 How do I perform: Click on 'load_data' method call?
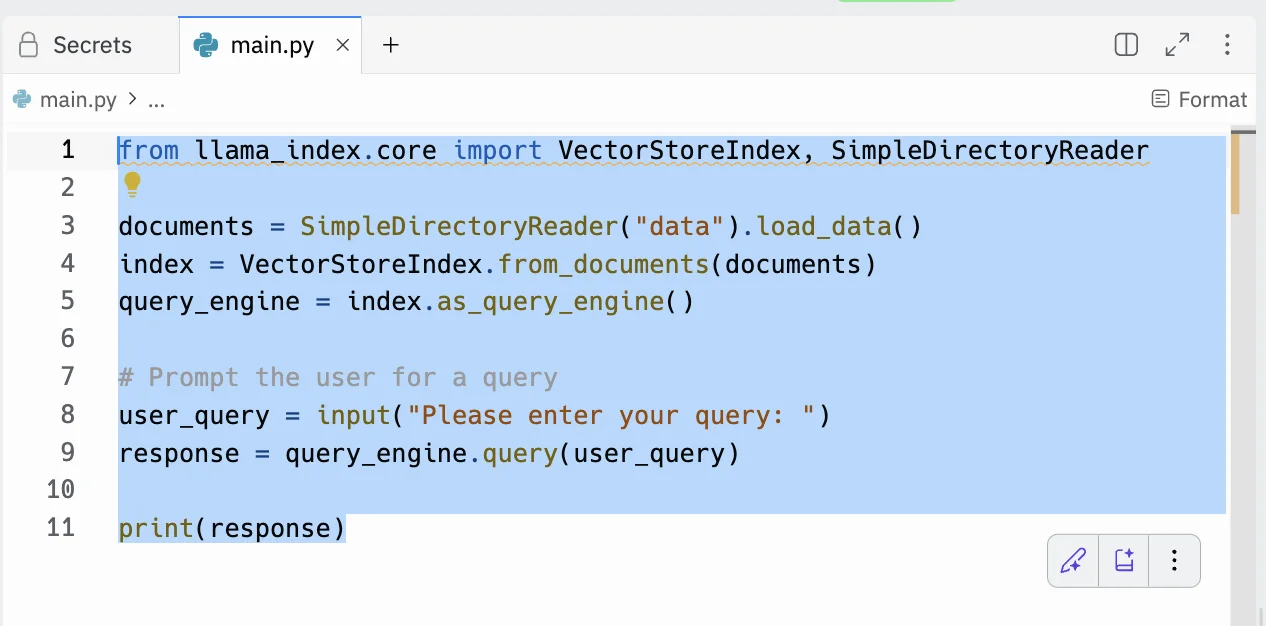pos(824,227)
